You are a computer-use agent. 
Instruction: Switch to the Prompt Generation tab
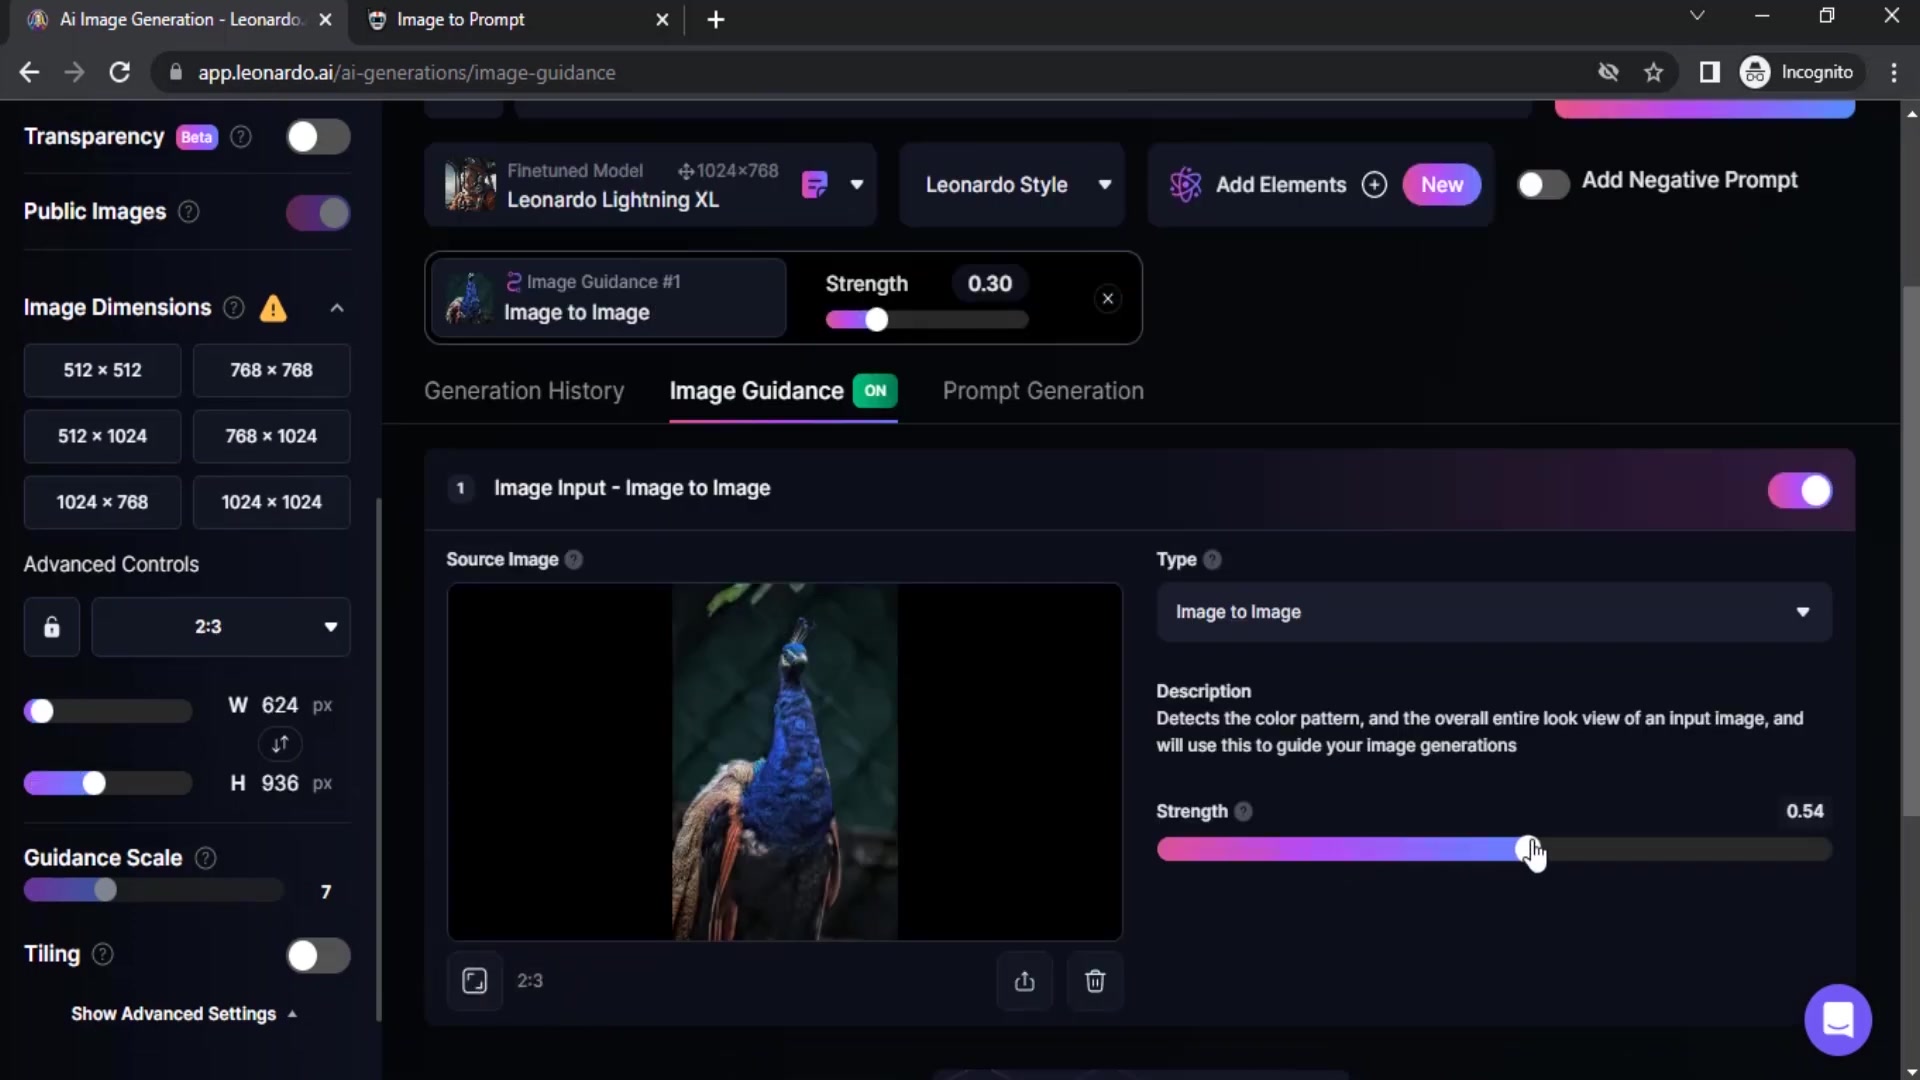coord(1042,391)
